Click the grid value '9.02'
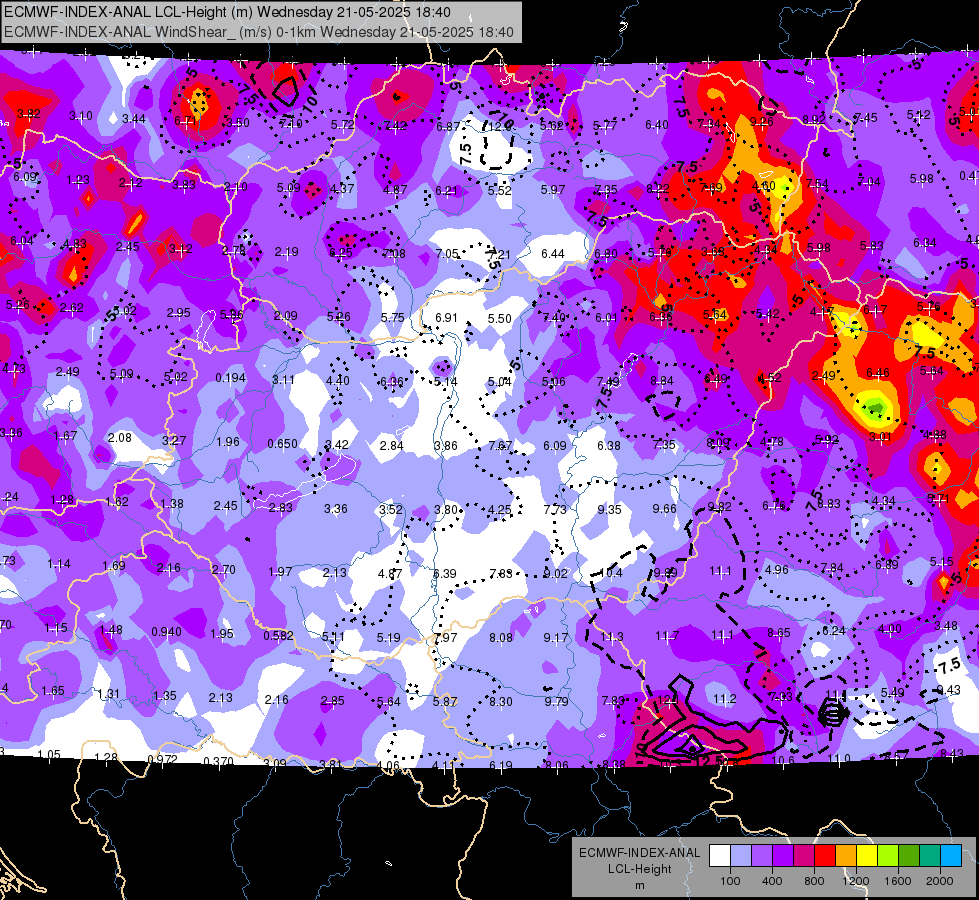 coord(555,573)
